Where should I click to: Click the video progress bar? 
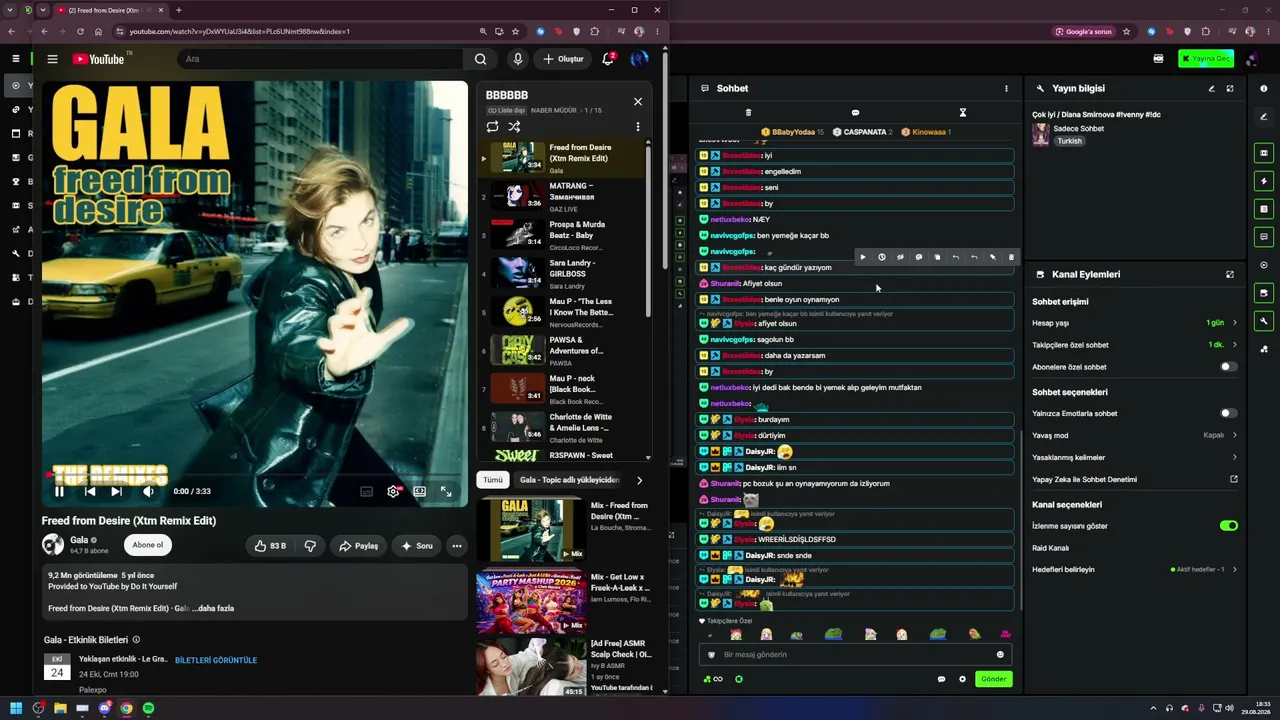click(255, 474)
